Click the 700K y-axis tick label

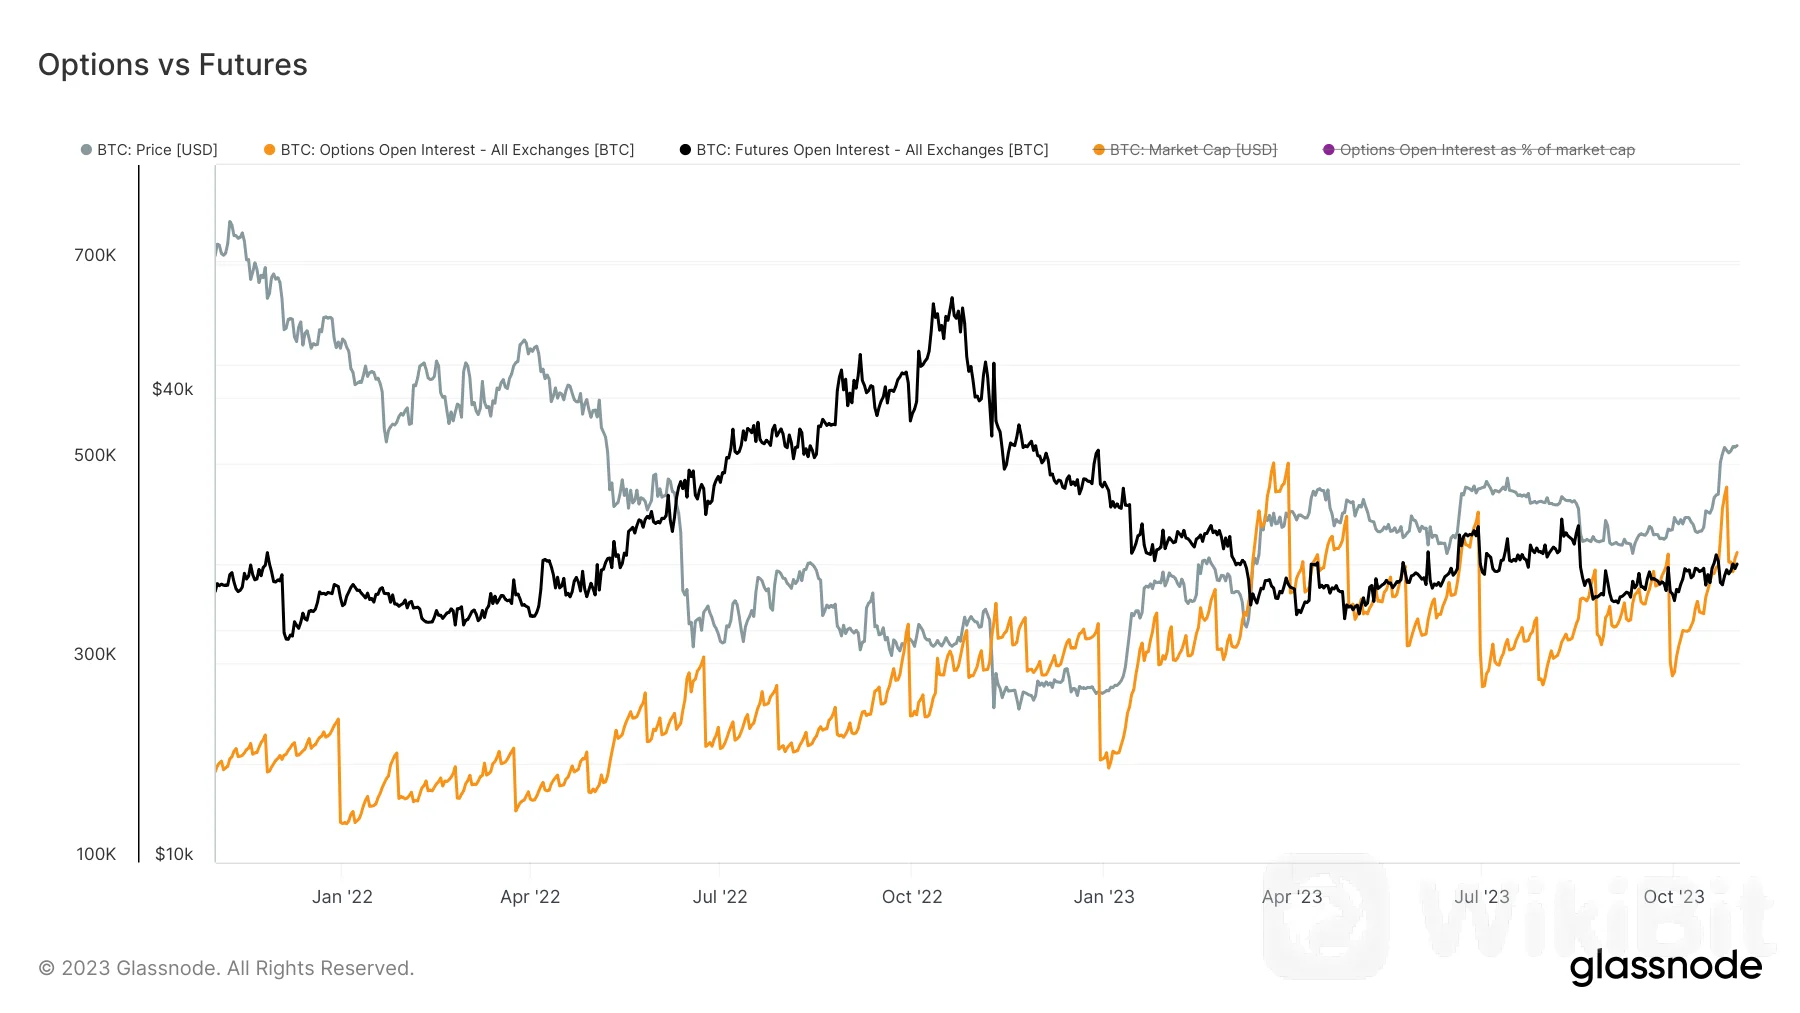coord(95,255)
